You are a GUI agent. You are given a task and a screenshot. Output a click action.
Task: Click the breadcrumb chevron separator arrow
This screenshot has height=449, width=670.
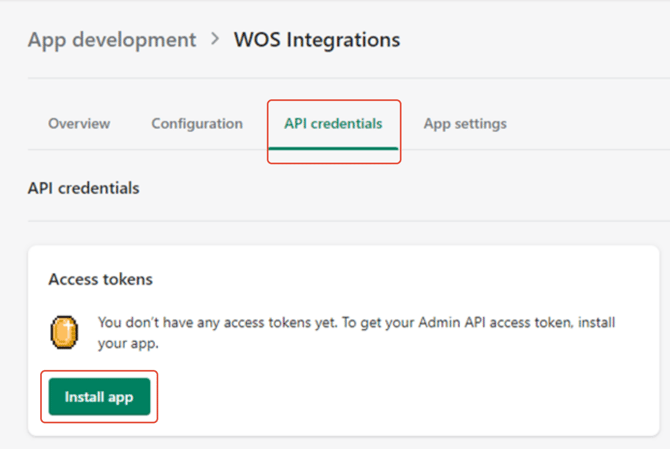coord(215,40)
